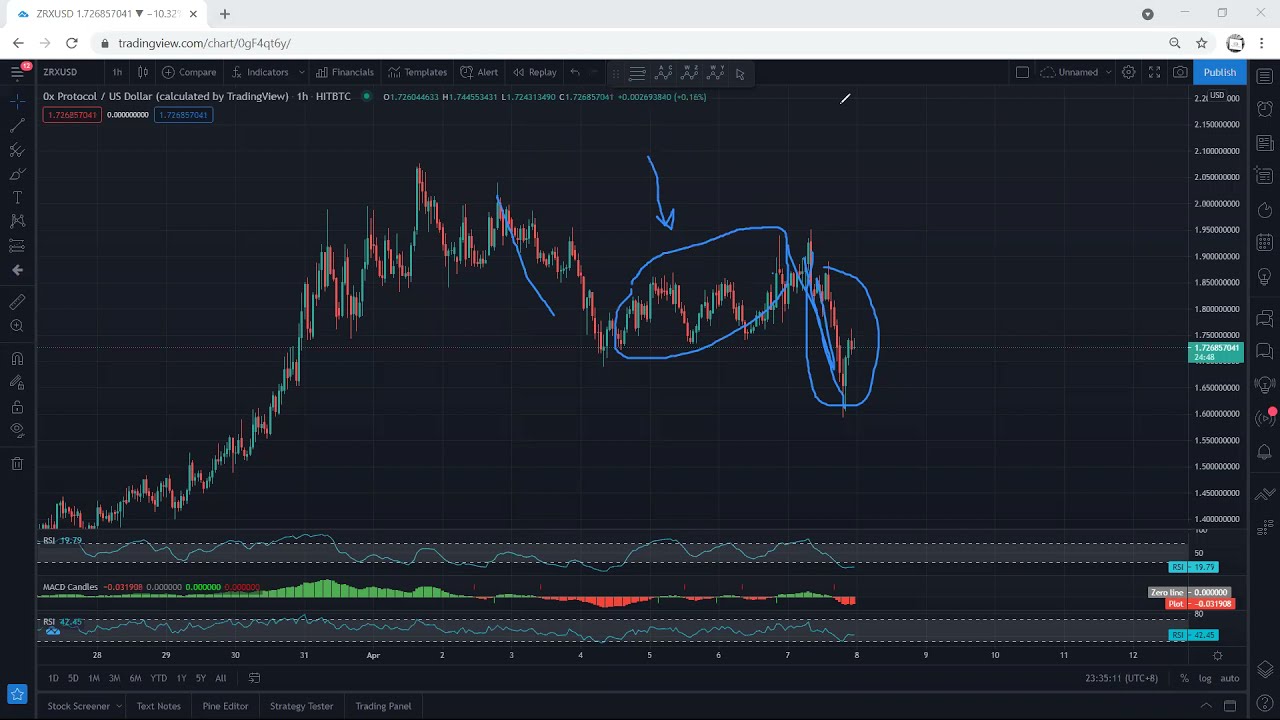1280x720 pixels.
Task: Enter fullscreen mode
Action: (x=1154, y=72)
